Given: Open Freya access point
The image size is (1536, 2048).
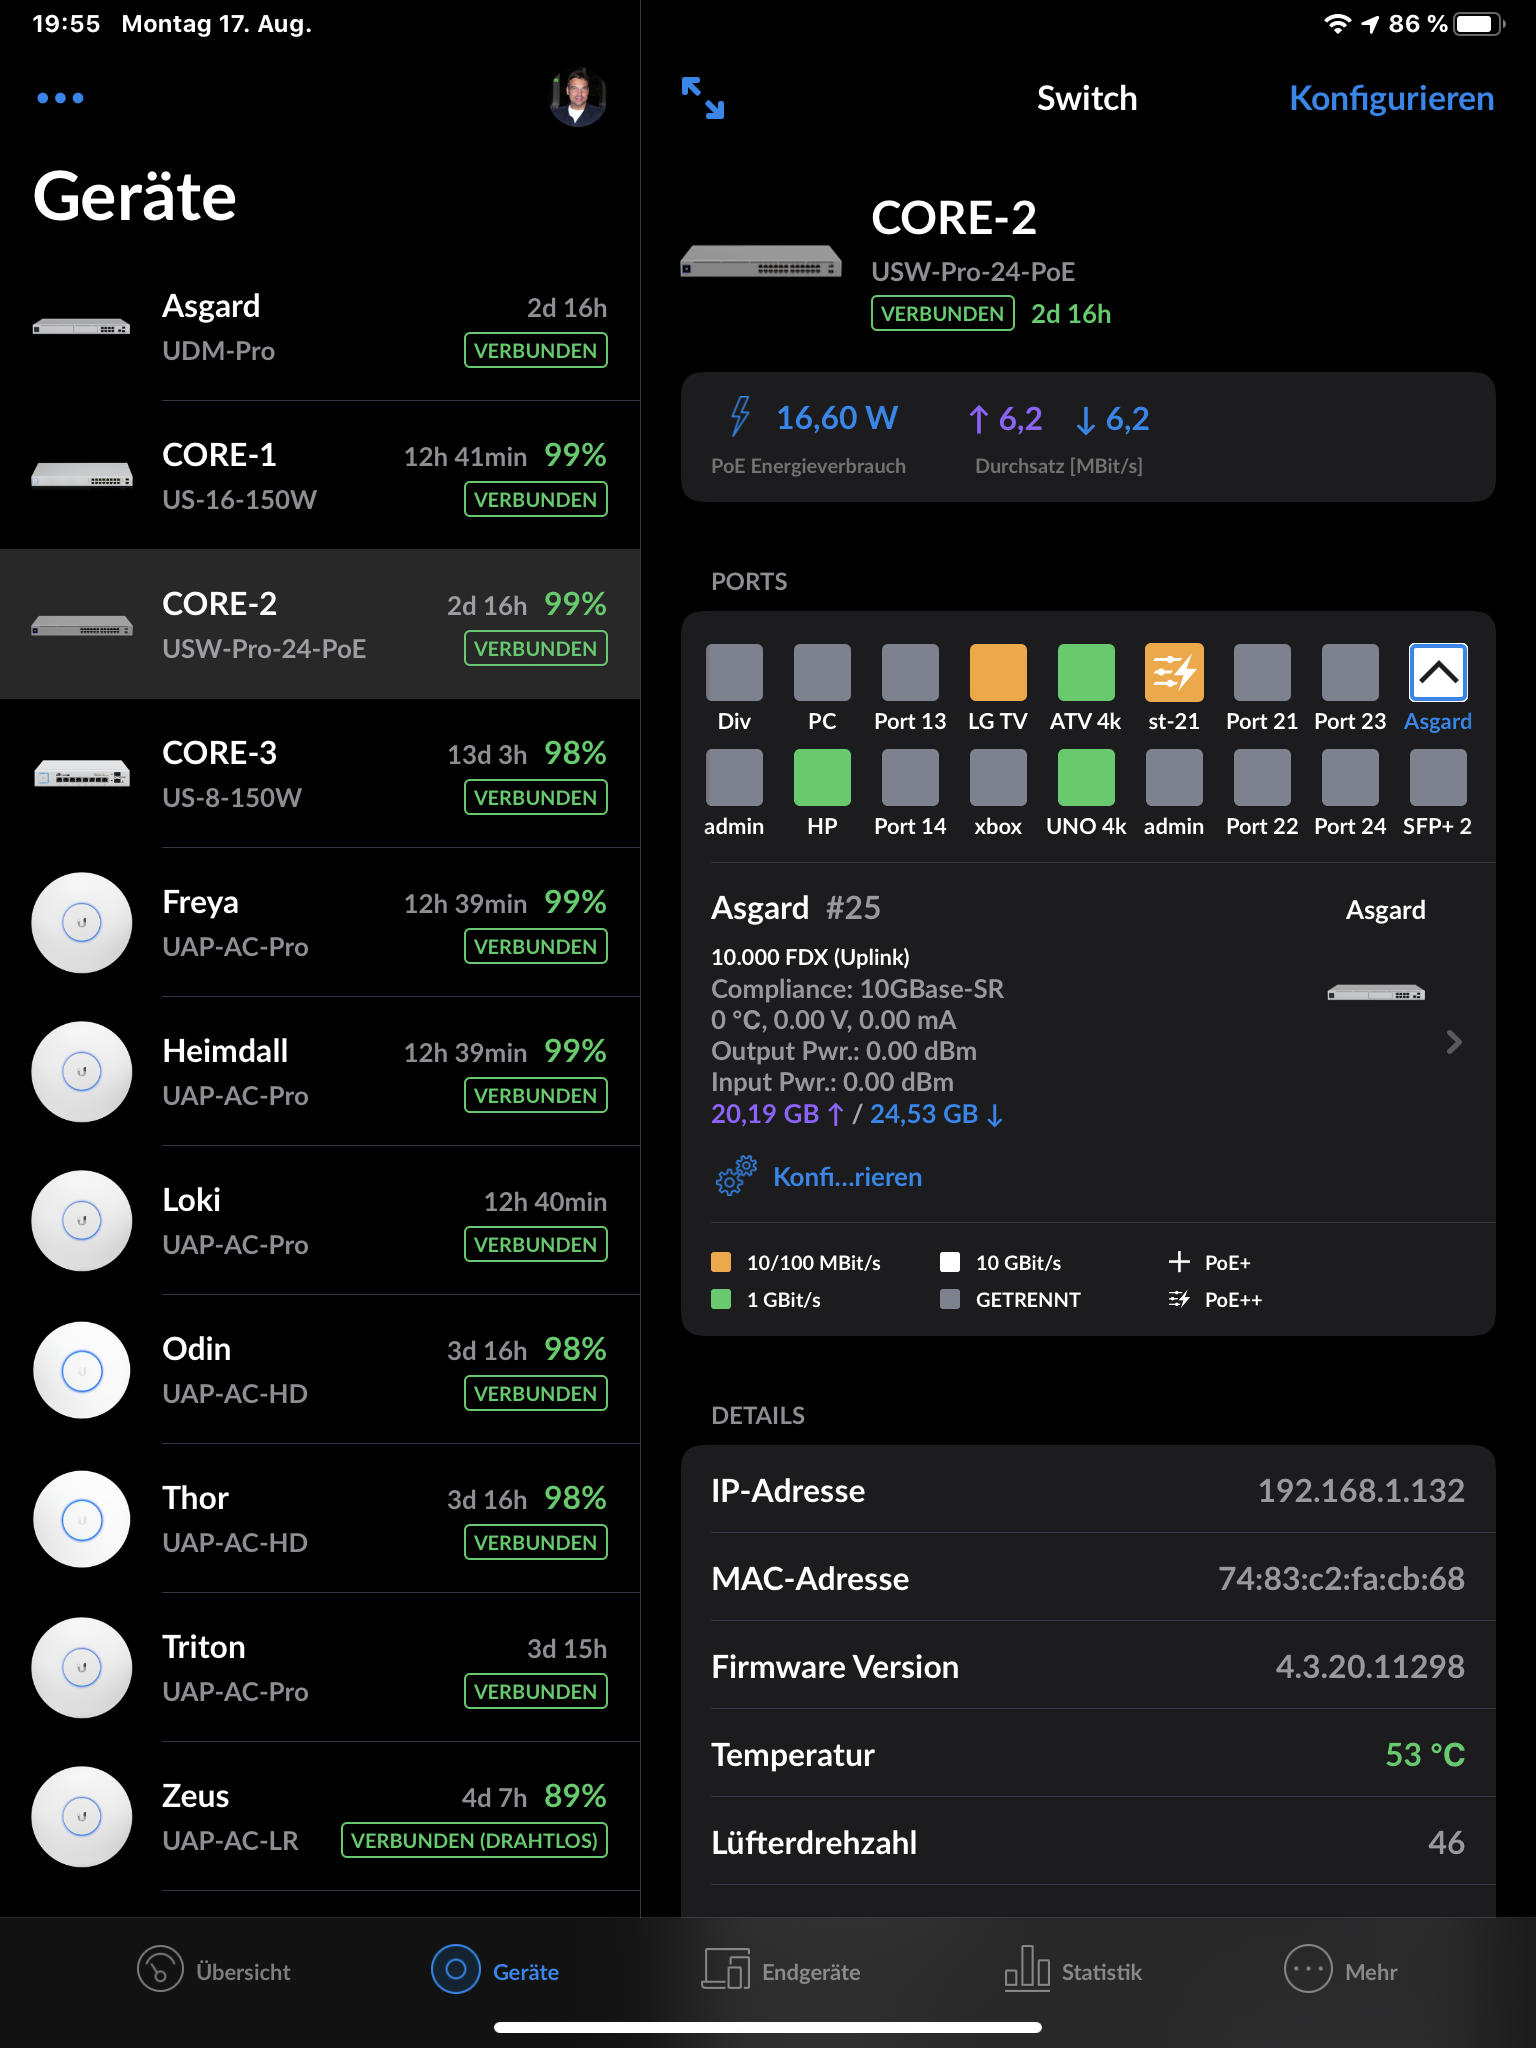Looking at the screenshot, I should [x=320, y=923].
